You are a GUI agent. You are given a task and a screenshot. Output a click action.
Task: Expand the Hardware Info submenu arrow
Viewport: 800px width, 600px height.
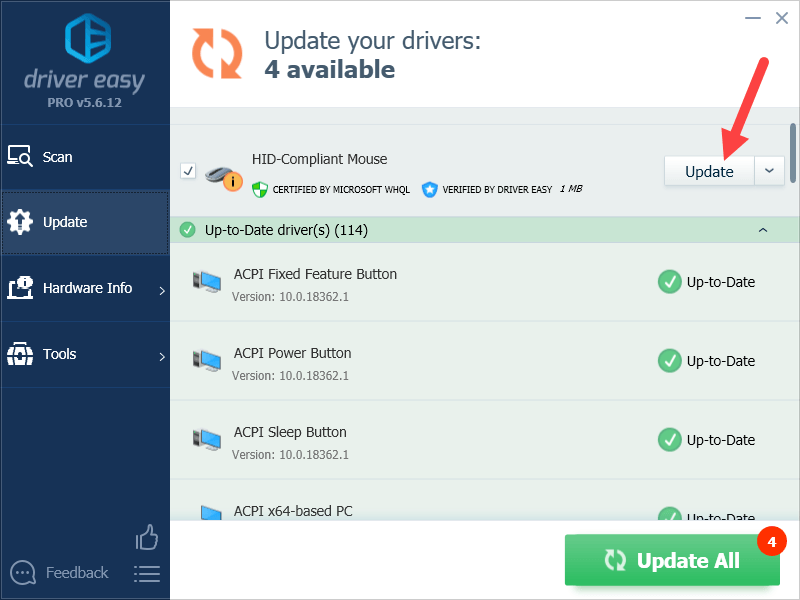point(162,291)
